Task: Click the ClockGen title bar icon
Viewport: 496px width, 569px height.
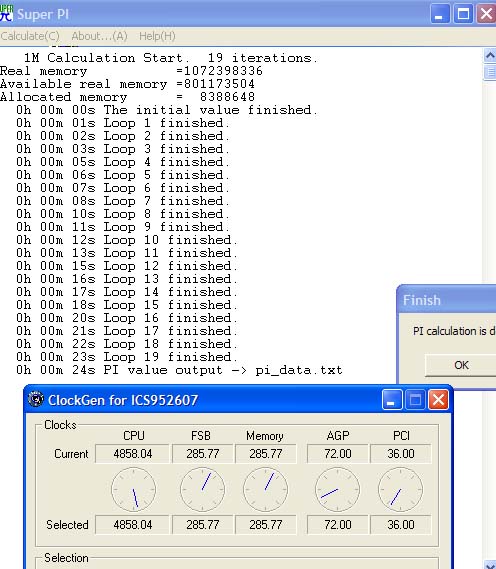Action: pyautogui.click(x=36, y=400)
